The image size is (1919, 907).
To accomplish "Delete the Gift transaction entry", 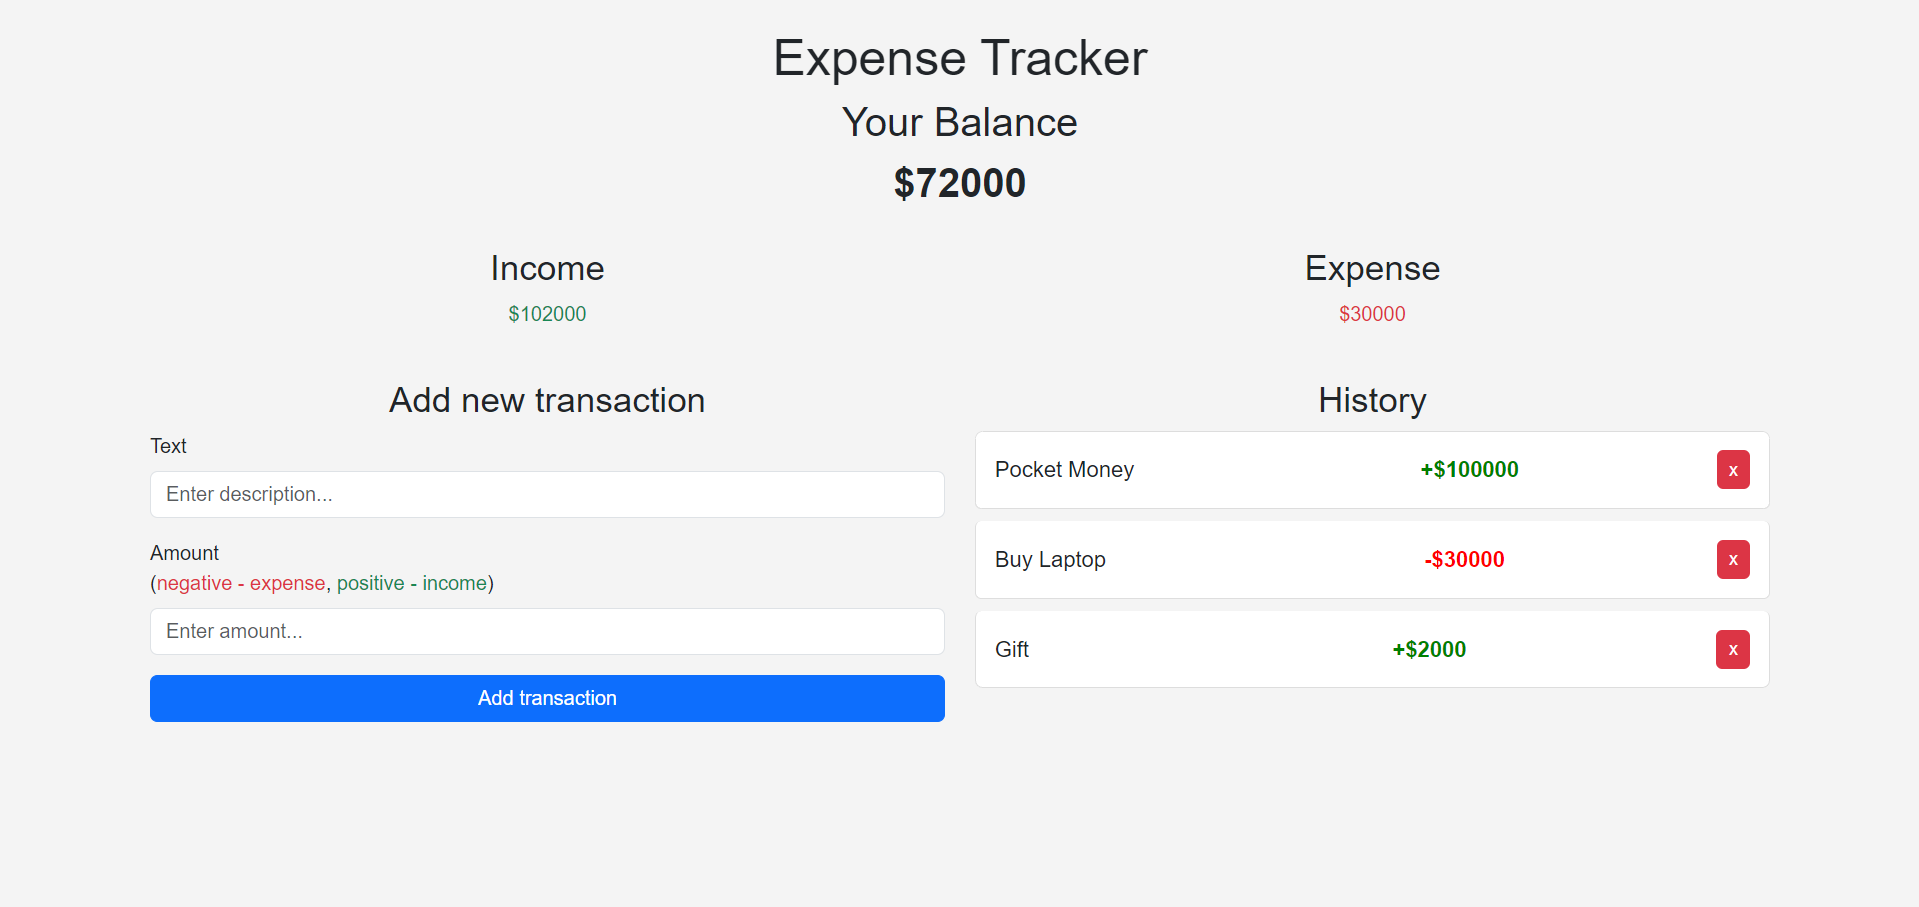I will (x=1732, y=650).
